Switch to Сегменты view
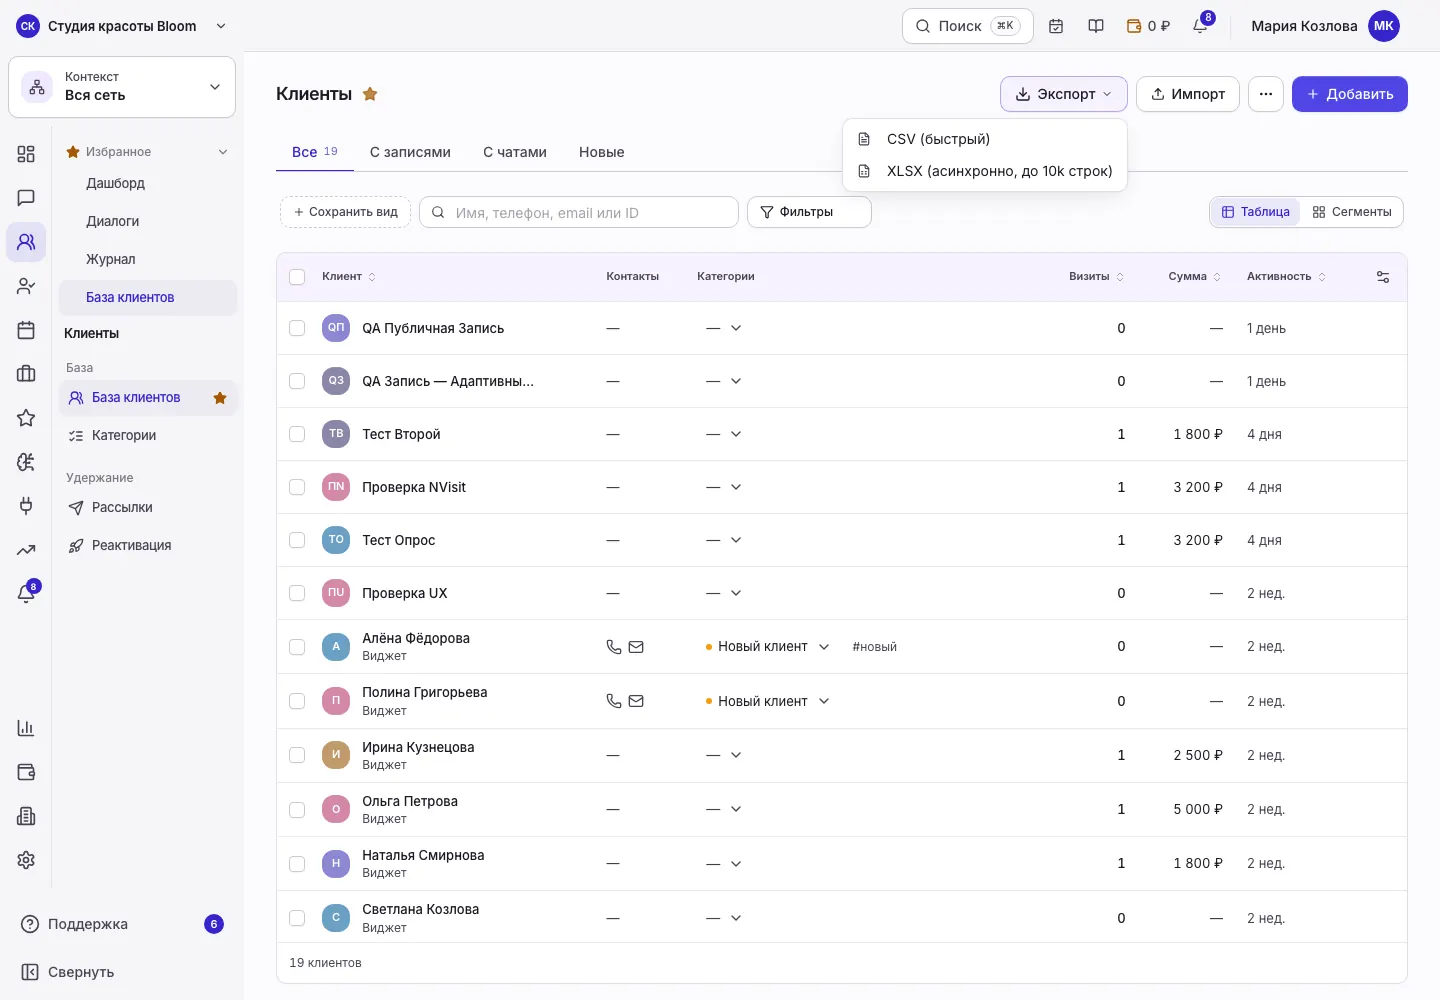Screen dimensions: 1440x1000 point(1352,212)
